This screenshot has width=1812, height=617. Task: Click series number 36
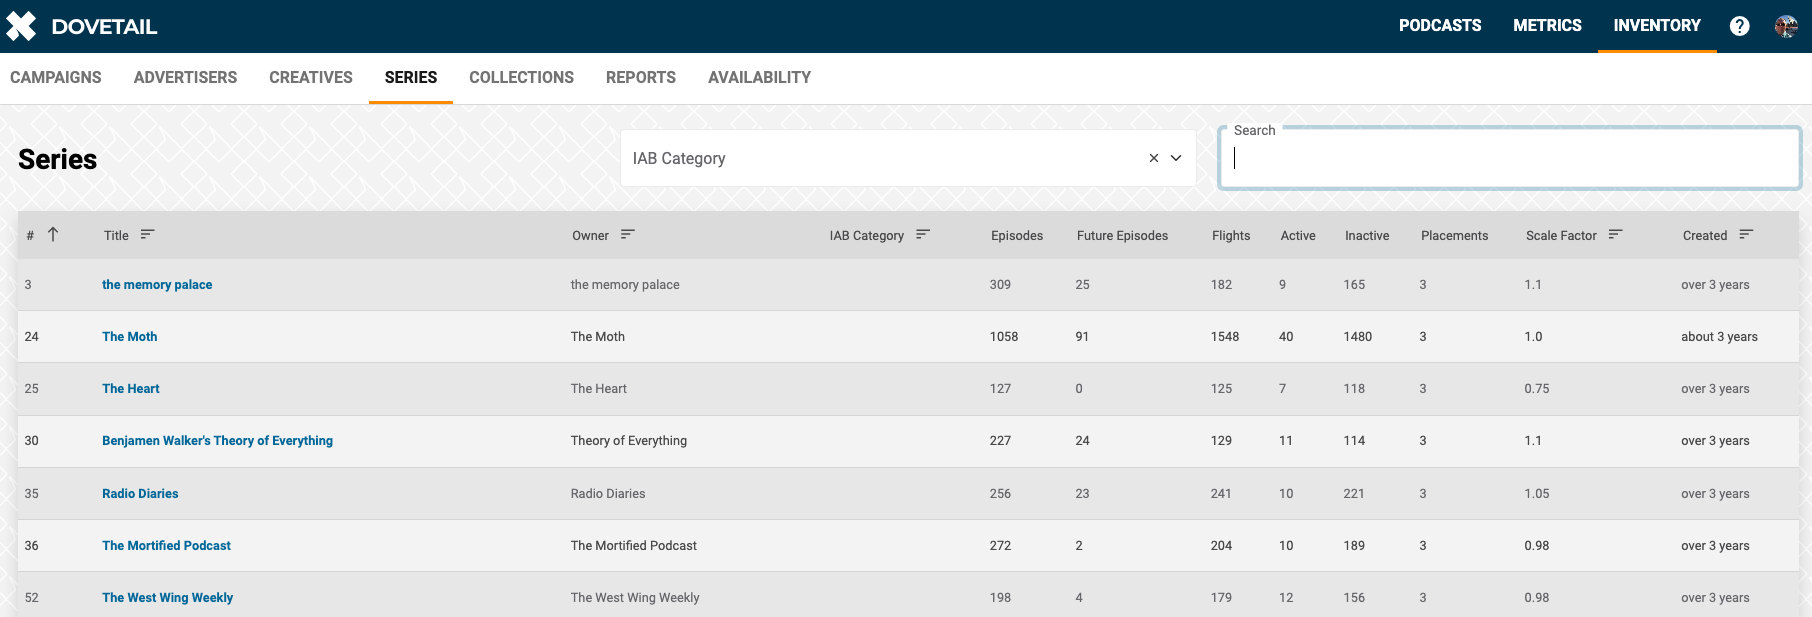pos(32,546)
